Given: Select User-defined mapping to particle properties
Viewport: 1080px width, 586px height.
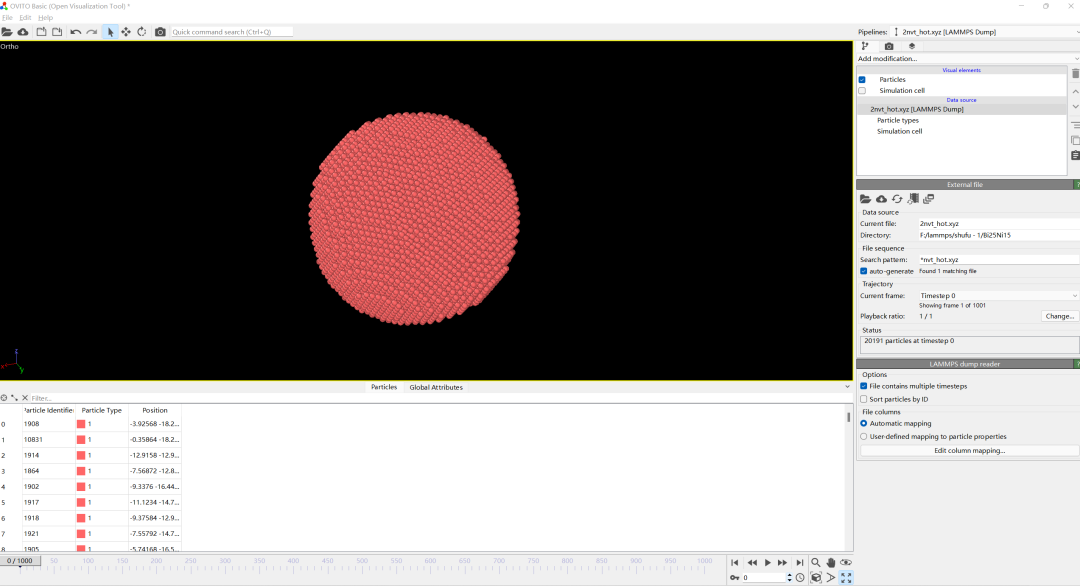Looking at the screenshot, I should point(864,437).
